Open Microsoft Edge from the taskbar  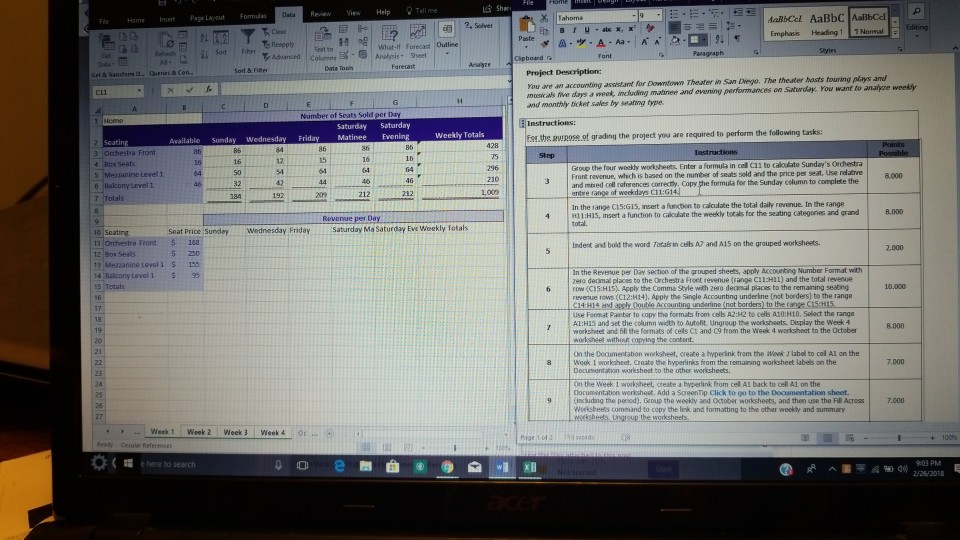(339, 467)
